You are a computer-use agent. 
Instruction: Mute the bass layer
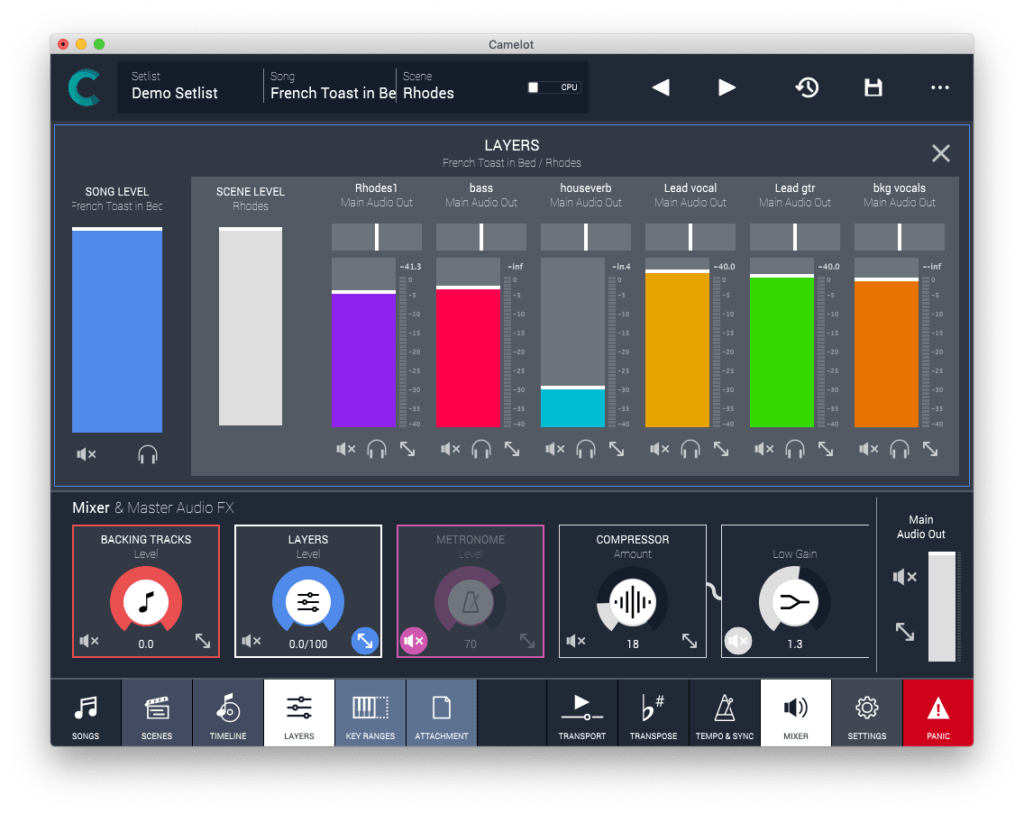click(450, 449)
